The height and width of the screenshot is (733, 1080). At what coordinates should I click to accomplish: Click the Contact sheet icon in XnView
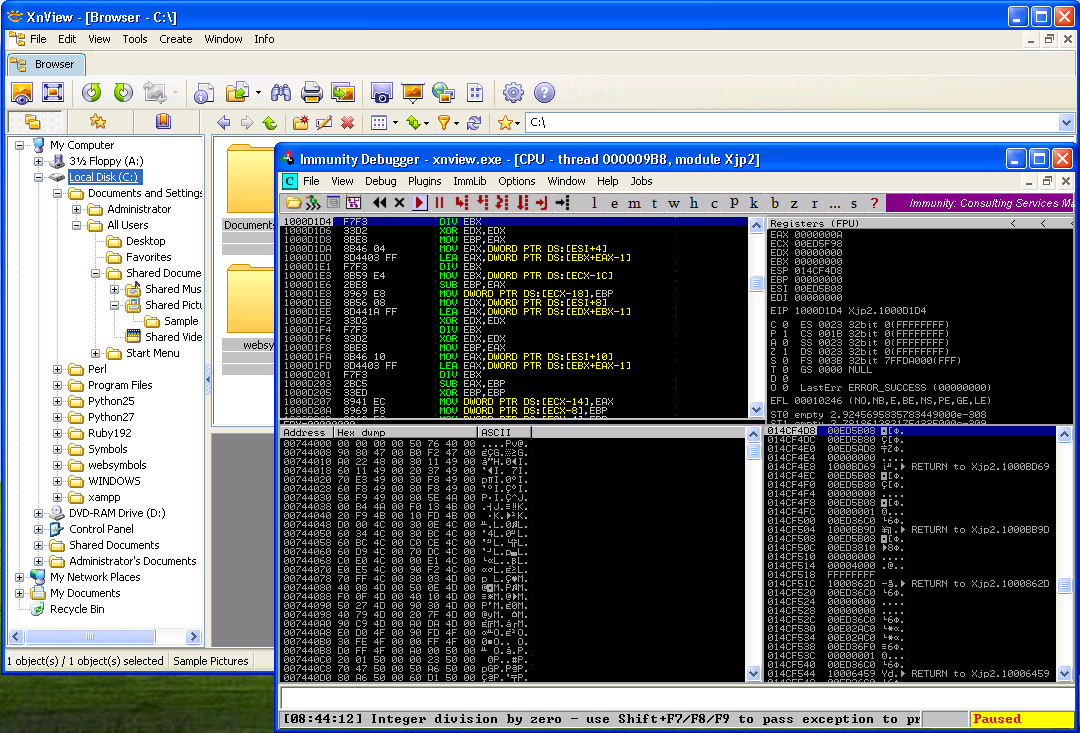(475, 93)
